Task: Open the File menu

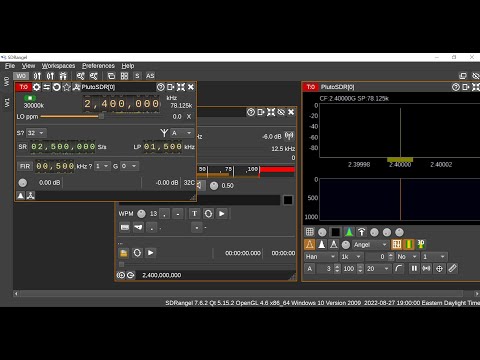Action: click(10, 66)
